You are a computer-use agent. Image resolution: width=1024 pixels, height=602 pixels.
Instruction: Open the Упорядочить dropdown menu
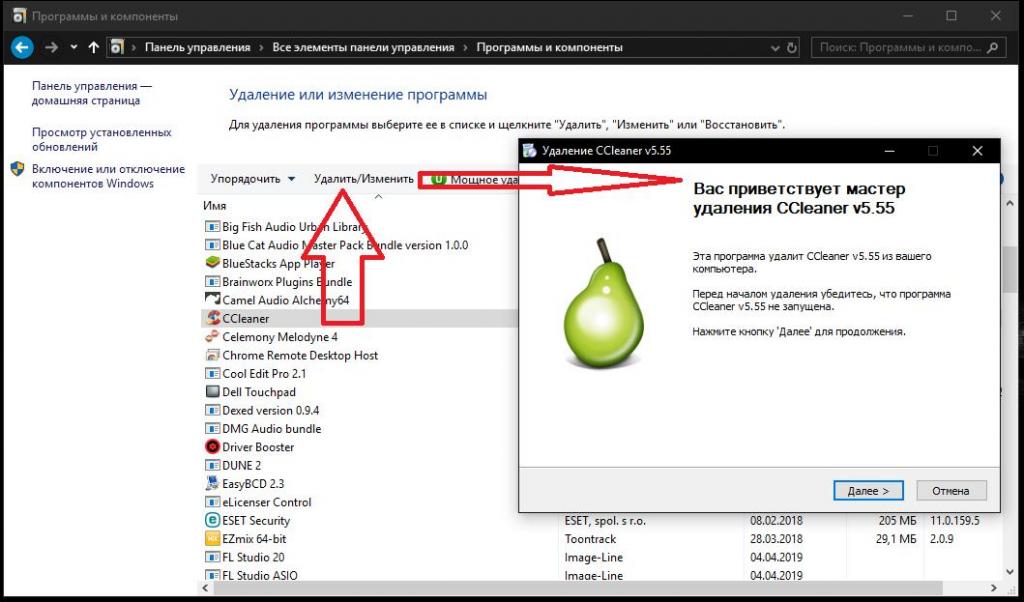coord(253,179)
